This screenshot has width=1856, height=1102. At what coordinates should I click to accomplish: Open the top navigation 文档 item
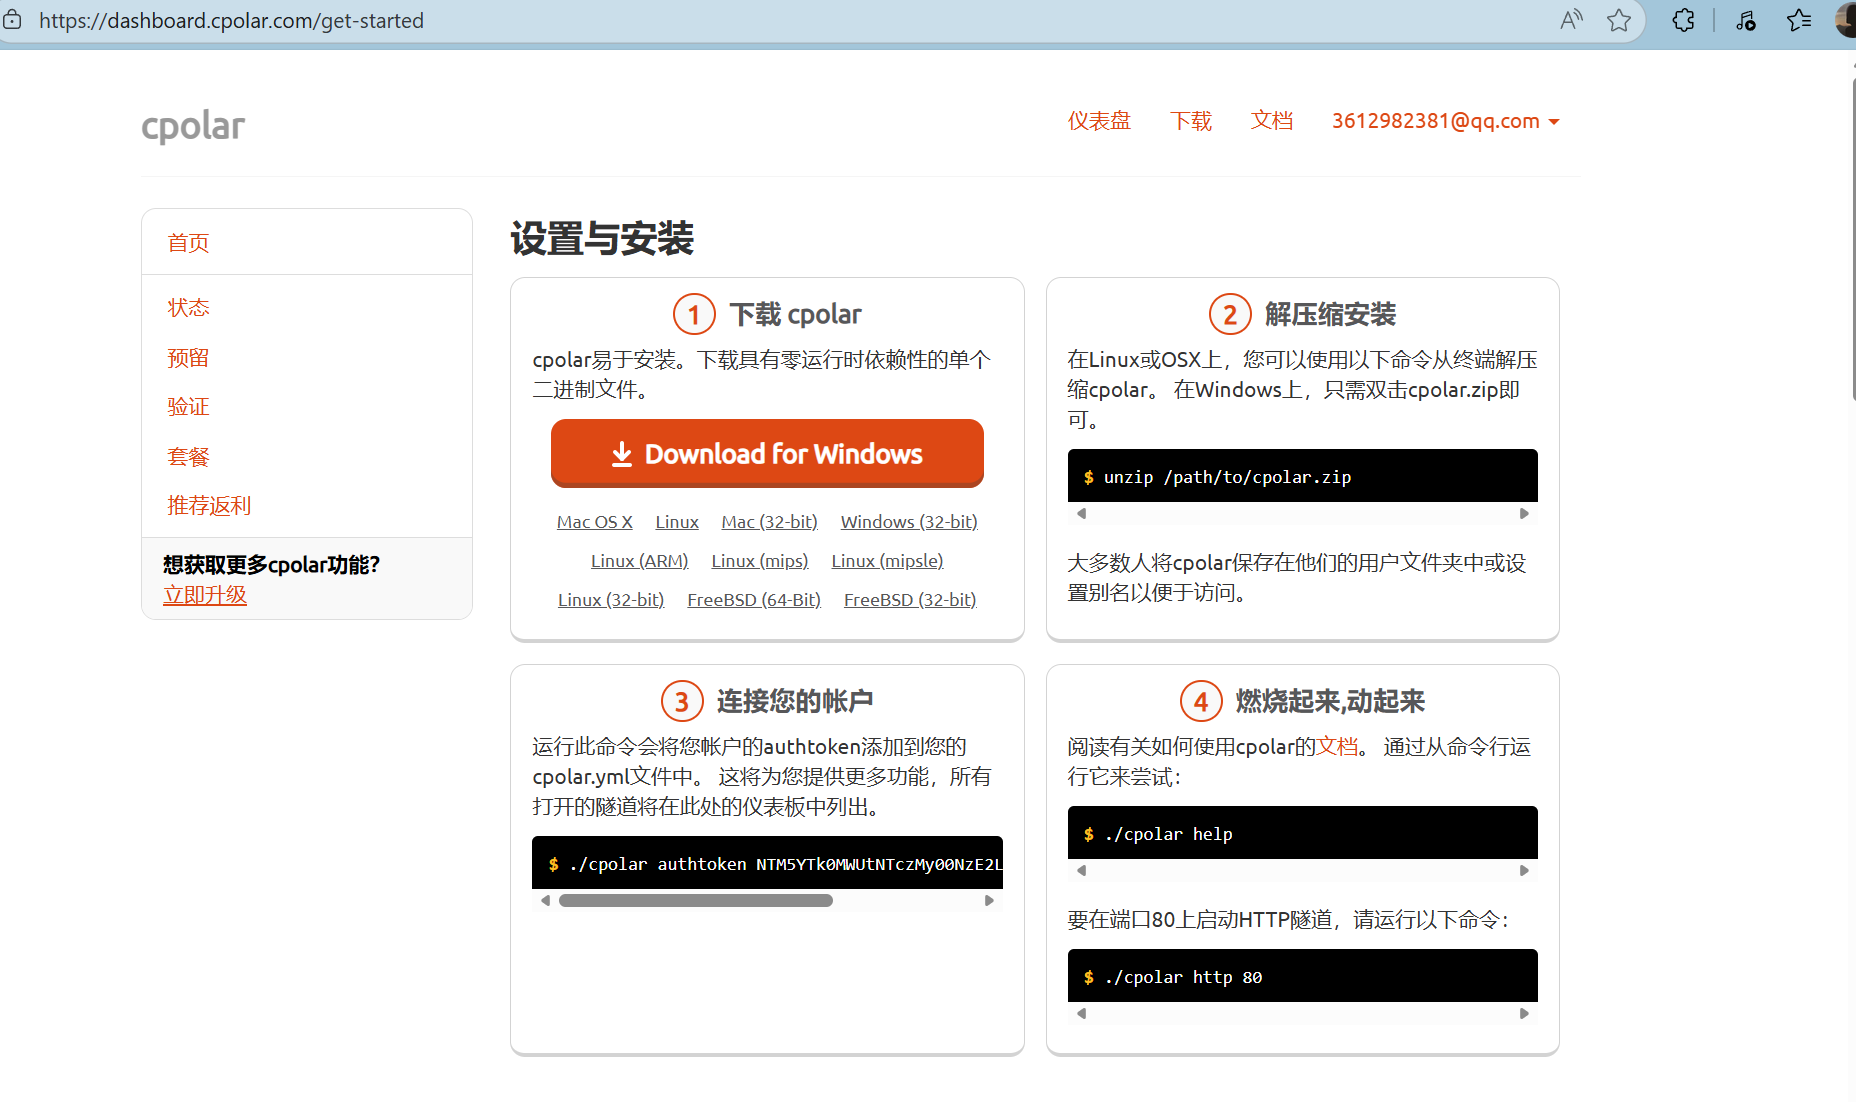[x=1272, y=121]
